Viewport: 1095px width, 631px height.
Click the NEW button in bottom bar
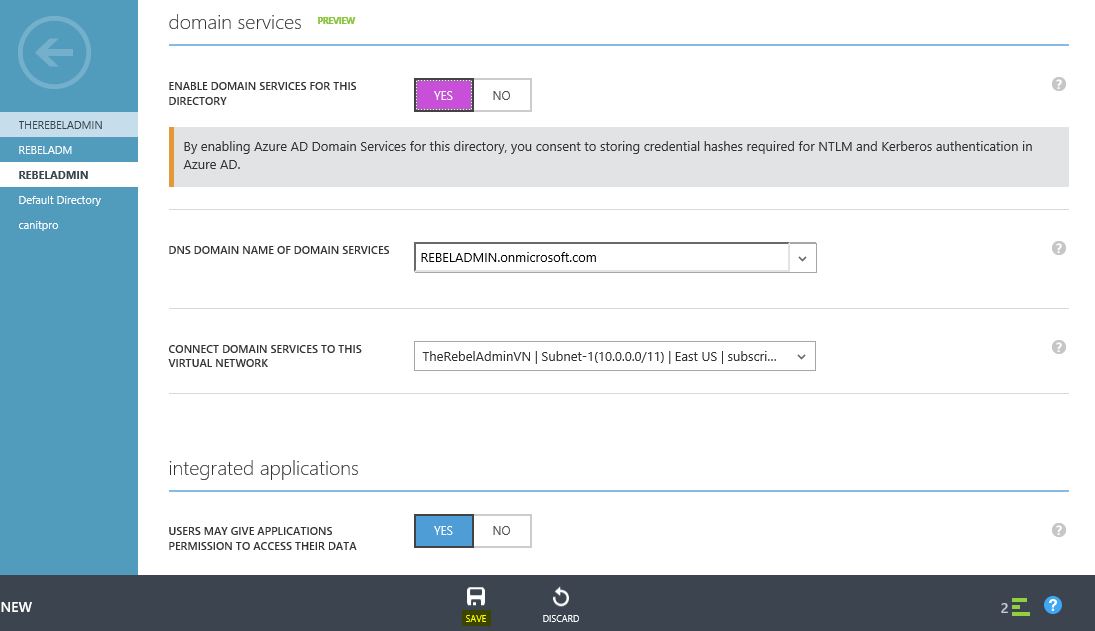[16, 607]
